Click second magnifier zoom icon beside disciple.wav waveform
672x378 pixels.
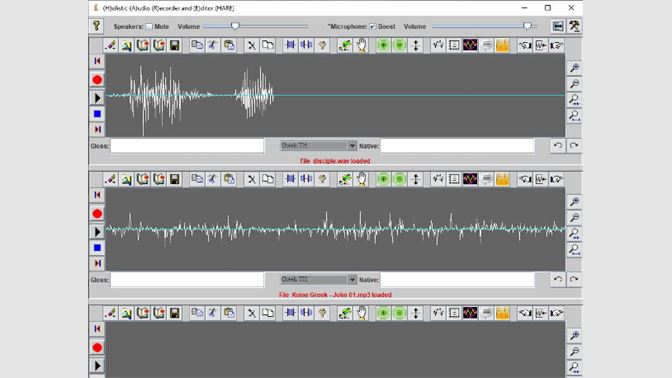574,84
